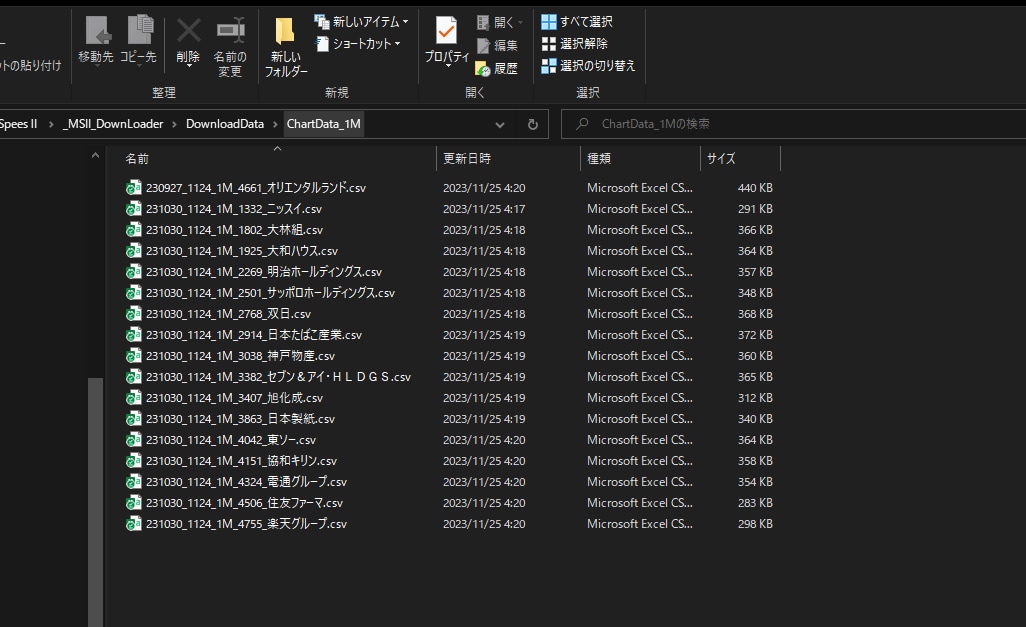Click the 2023/11/25 4:17 date cell
This screenshot has width=1026, height=627.
tap(484, 209)
